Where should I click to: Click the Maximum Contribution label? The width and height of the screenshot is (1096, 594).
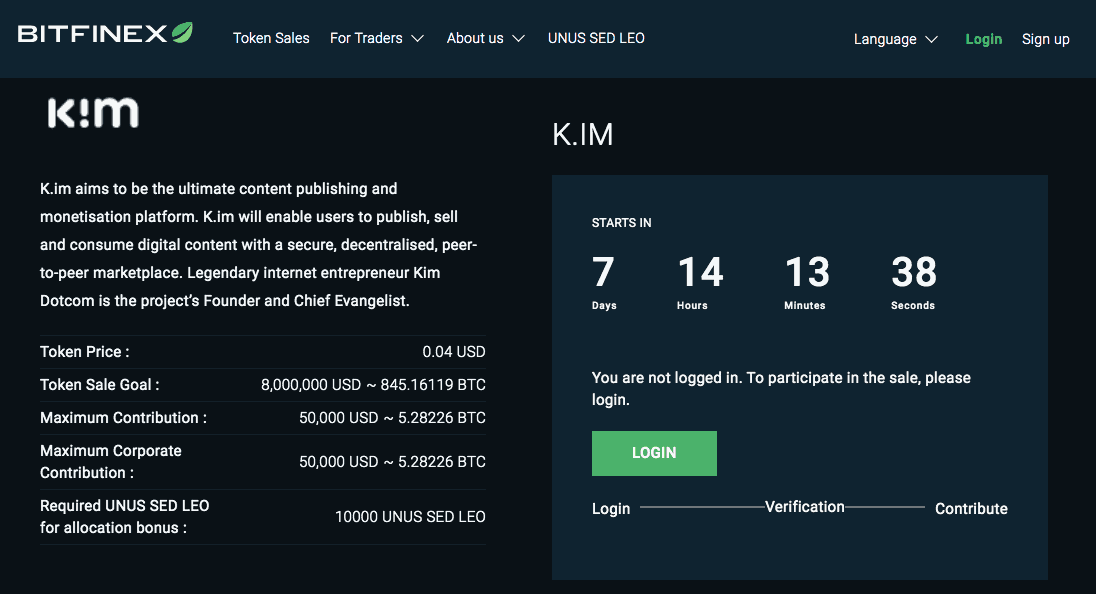123,418
